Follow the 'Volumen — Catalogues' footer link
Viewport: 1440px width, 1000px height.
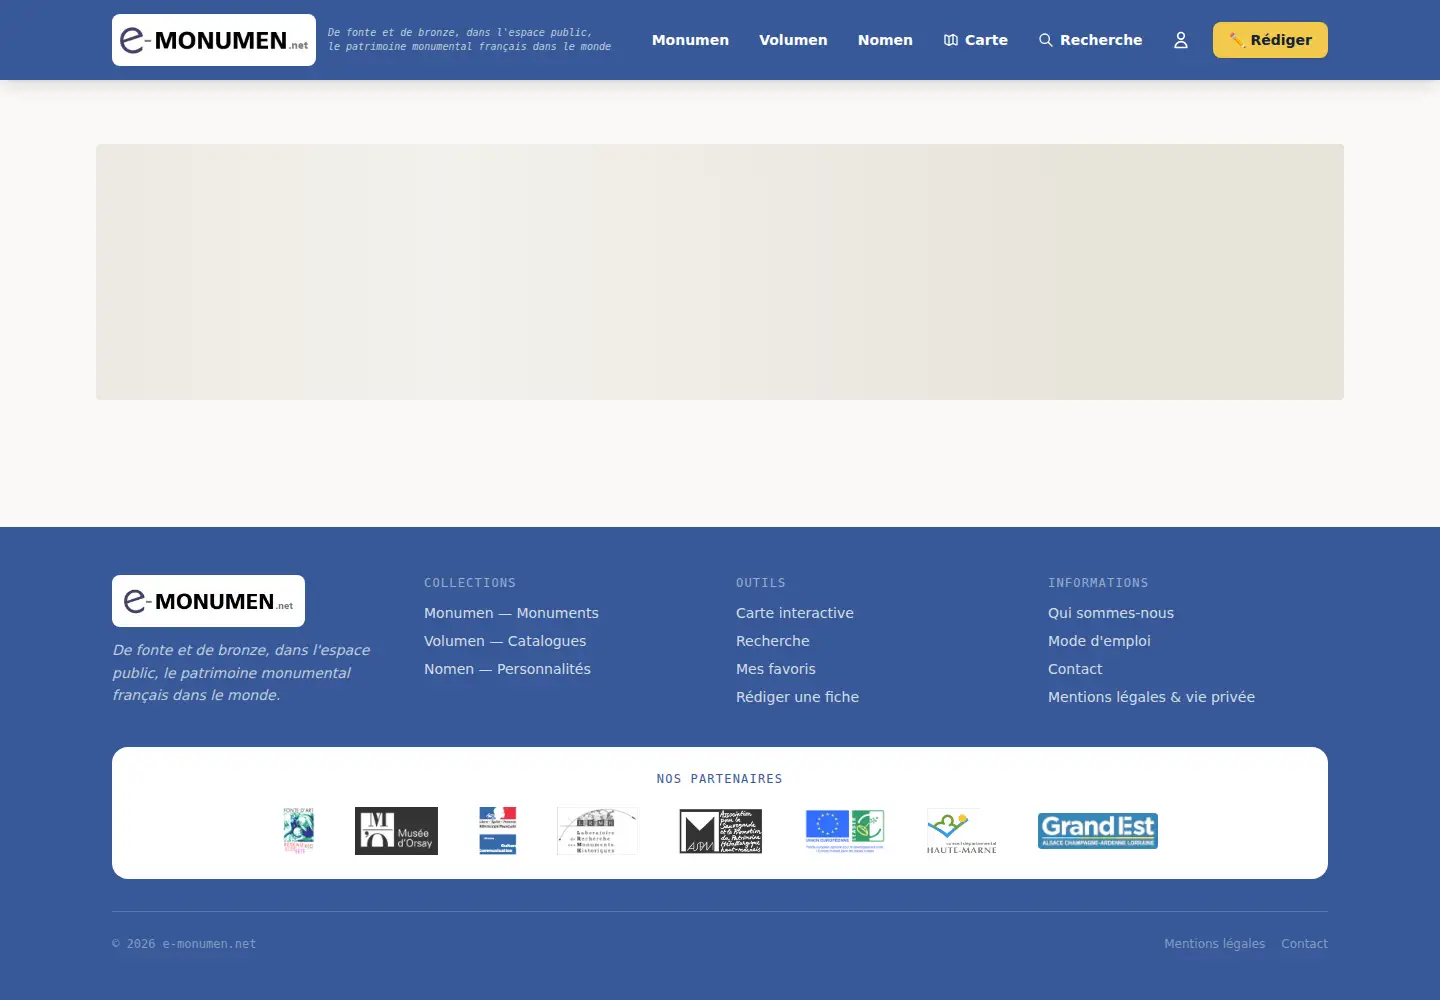505,641
